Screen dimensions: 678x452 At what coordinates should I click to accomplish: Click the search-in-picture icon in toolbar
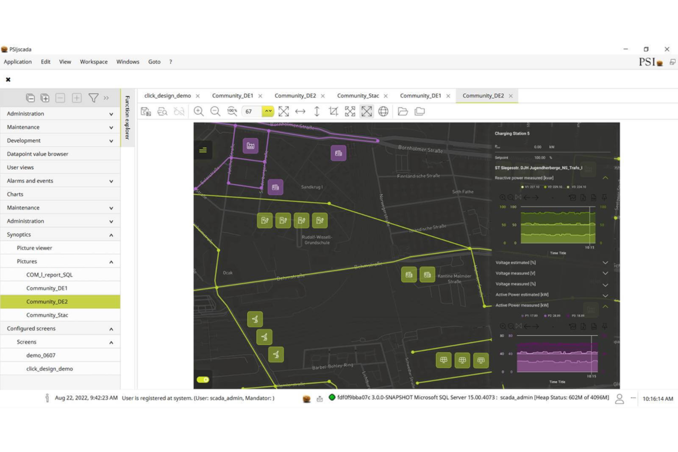(x=162, y=112)
